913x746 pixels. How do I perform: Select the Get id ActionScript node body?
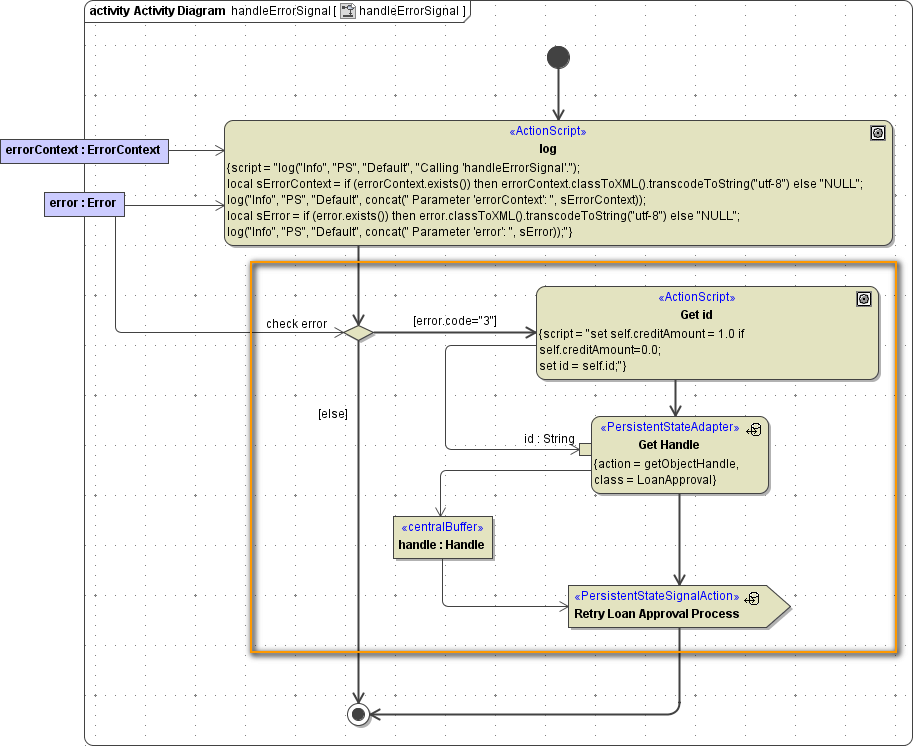click(700, 340)
